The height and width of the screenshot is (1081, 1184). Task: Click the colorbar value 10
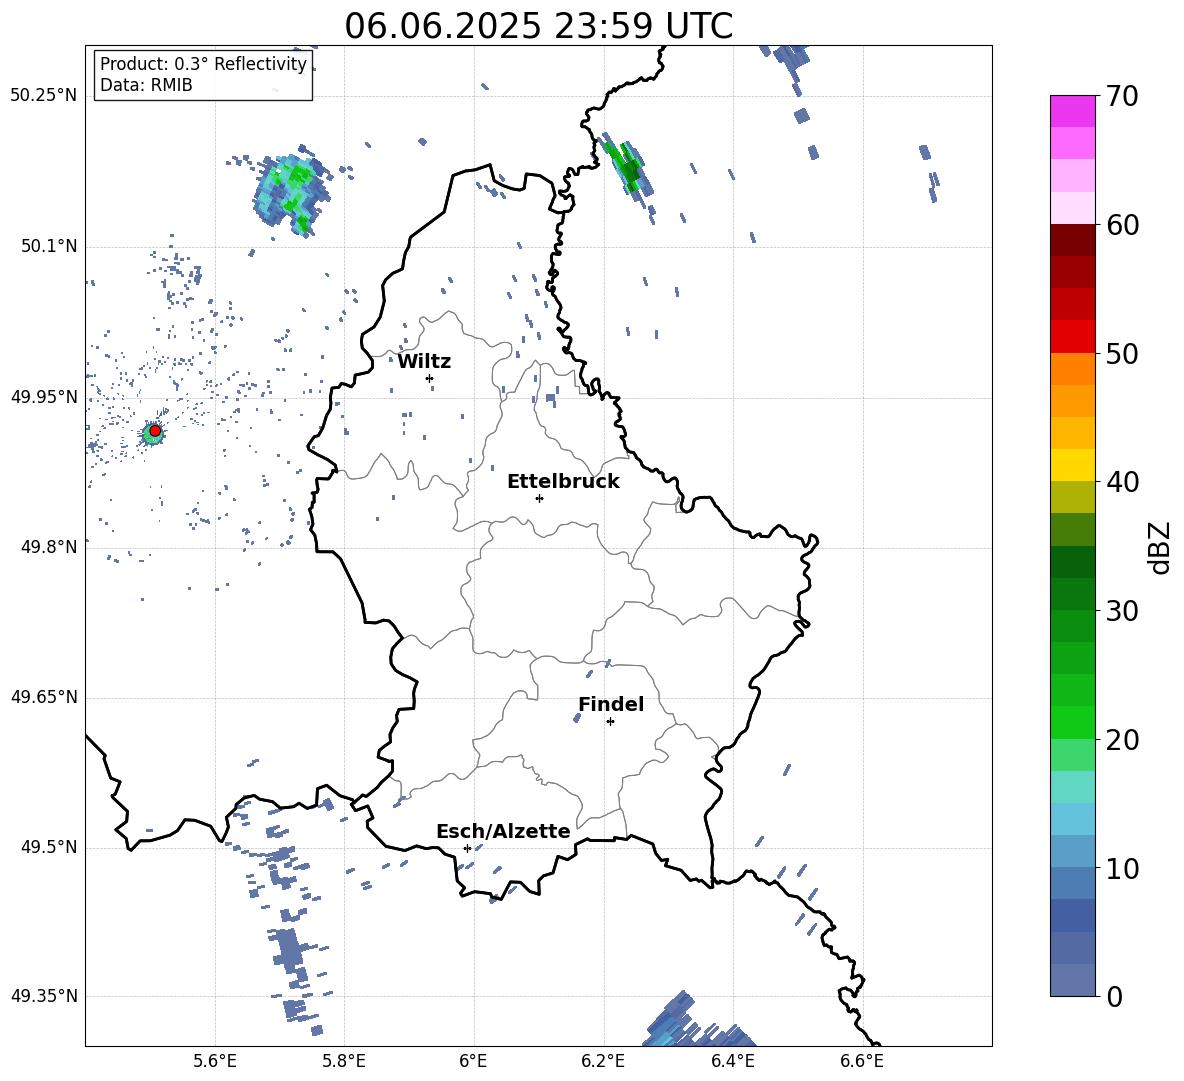pyautogui.click(x=1122, y=869)
